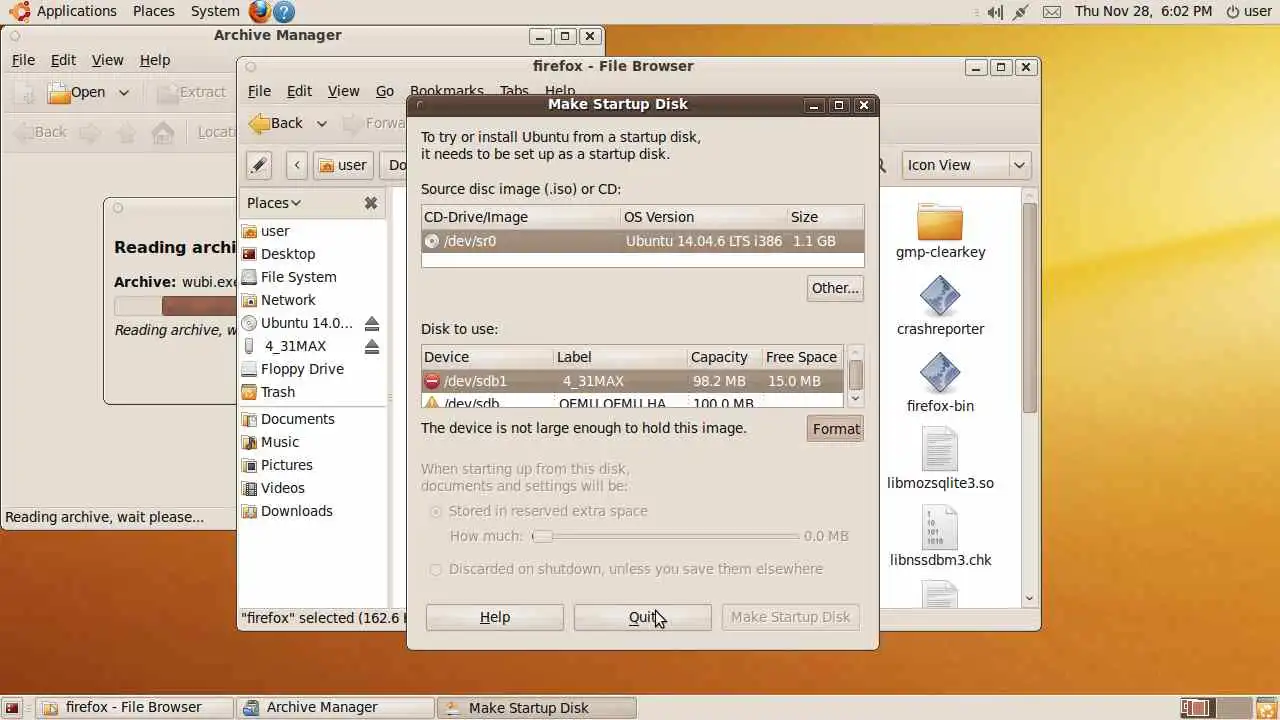This screenshot has width=1280, height=720.
Task: Select the crashreporter executable icon
Action: (940, 298)
